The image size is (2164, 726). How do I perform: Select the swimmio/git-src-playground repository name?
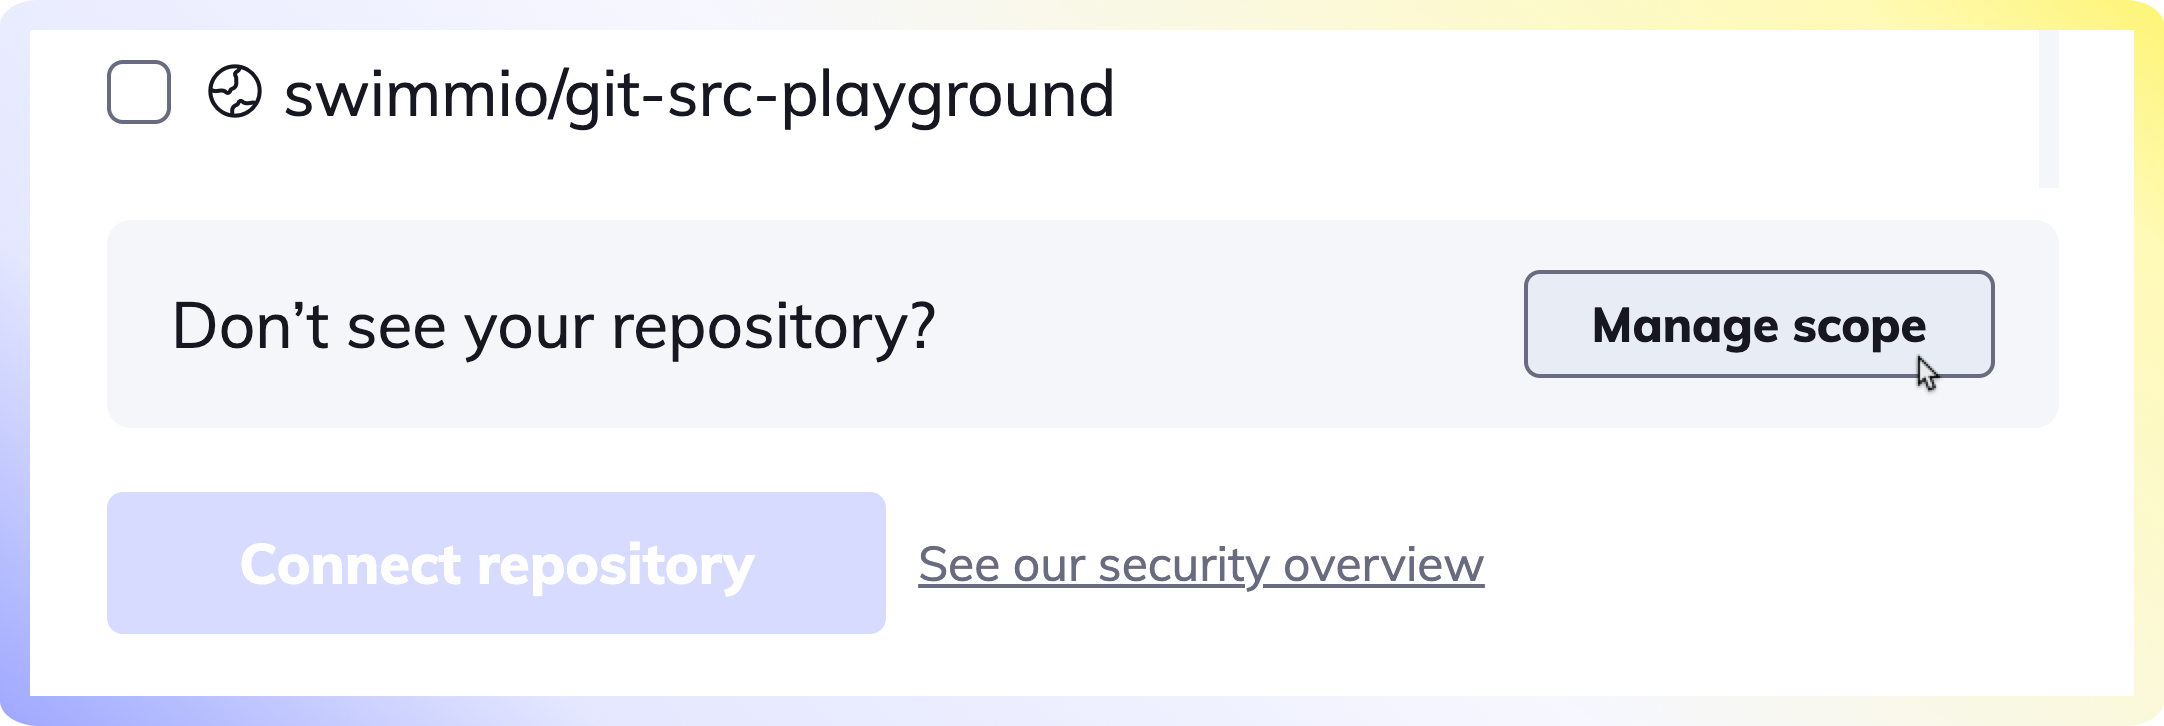699,95
